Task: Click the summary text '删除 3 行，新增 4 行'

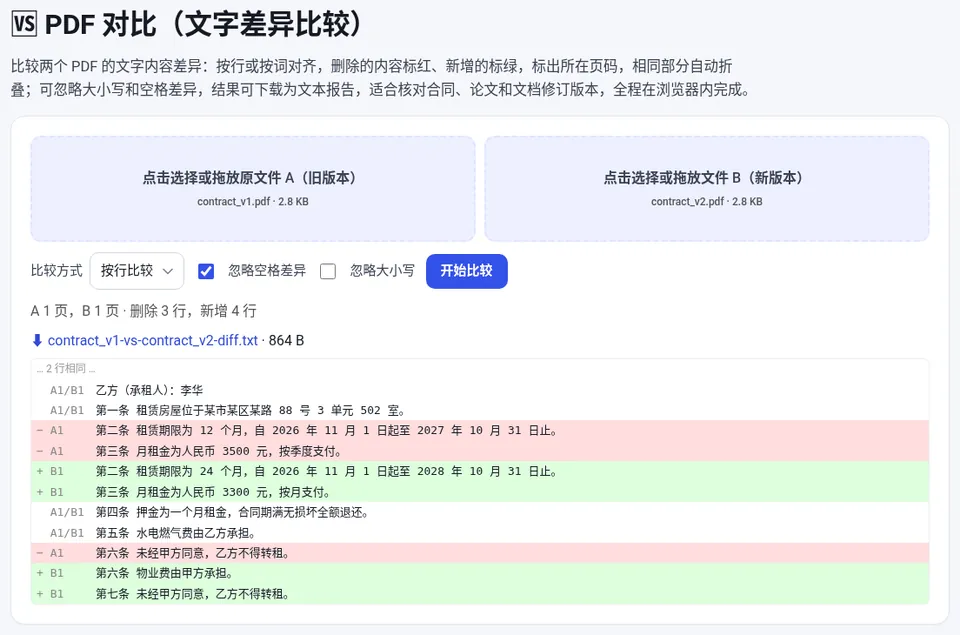Action: click(x=193, y=311)
